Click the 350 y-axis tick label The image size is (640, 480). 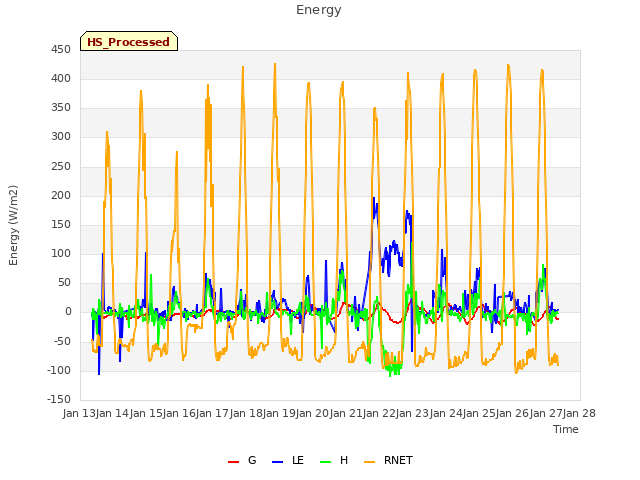[x=61, y=108]
